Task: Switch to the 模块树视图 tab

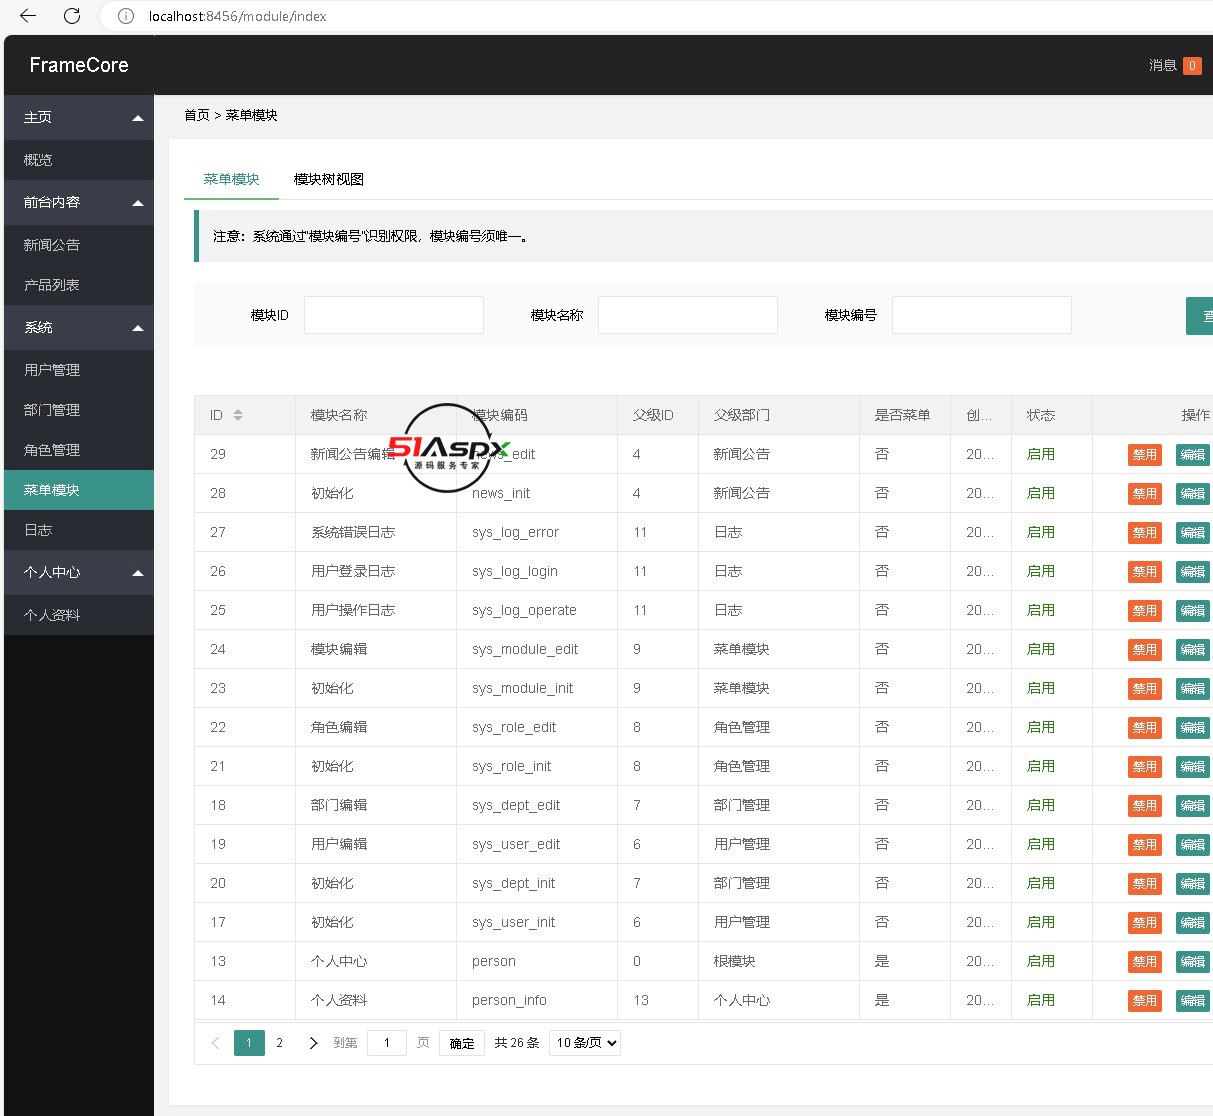Action: coord(329,180)
